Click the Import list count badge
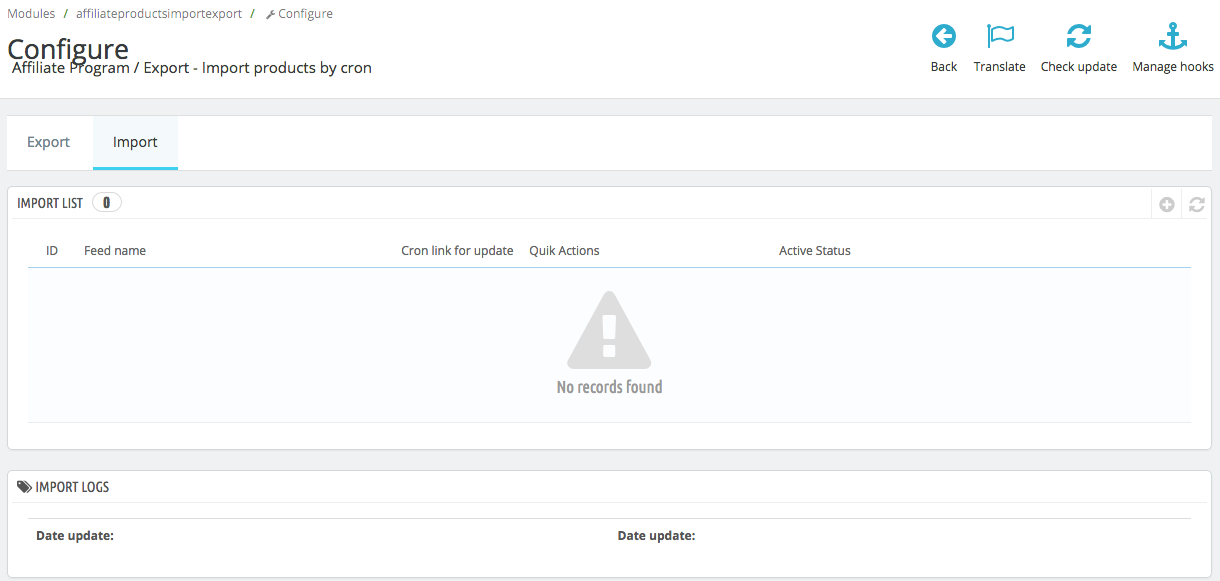This screenshot has height=581, width=1220. (107, 203)
